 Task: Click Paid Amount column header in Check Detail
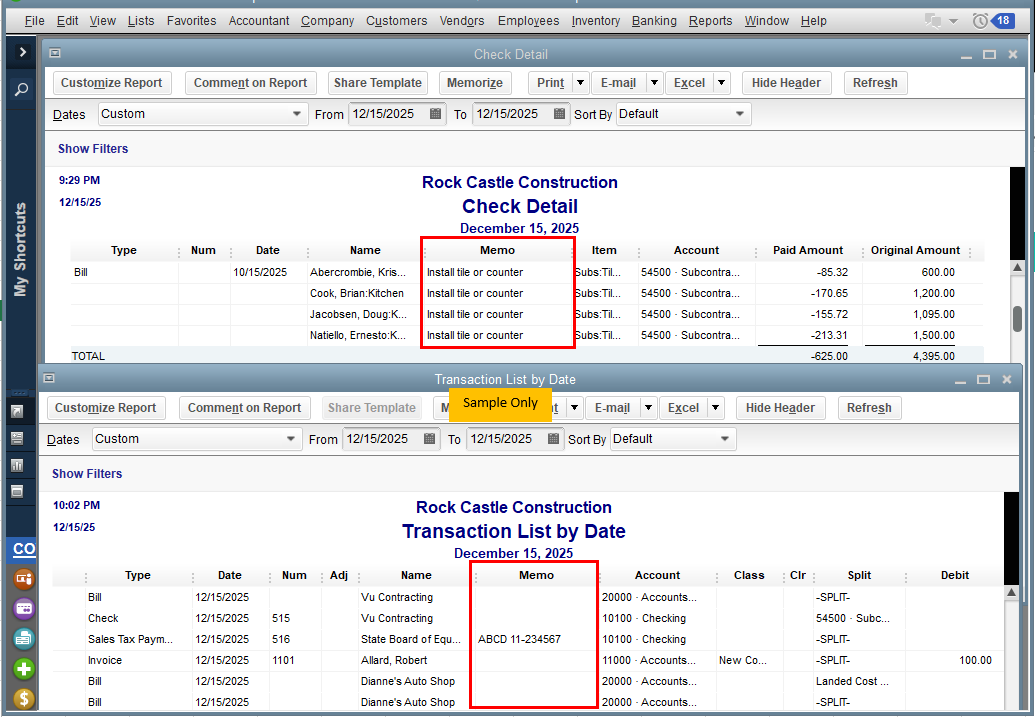pos(808,250)
